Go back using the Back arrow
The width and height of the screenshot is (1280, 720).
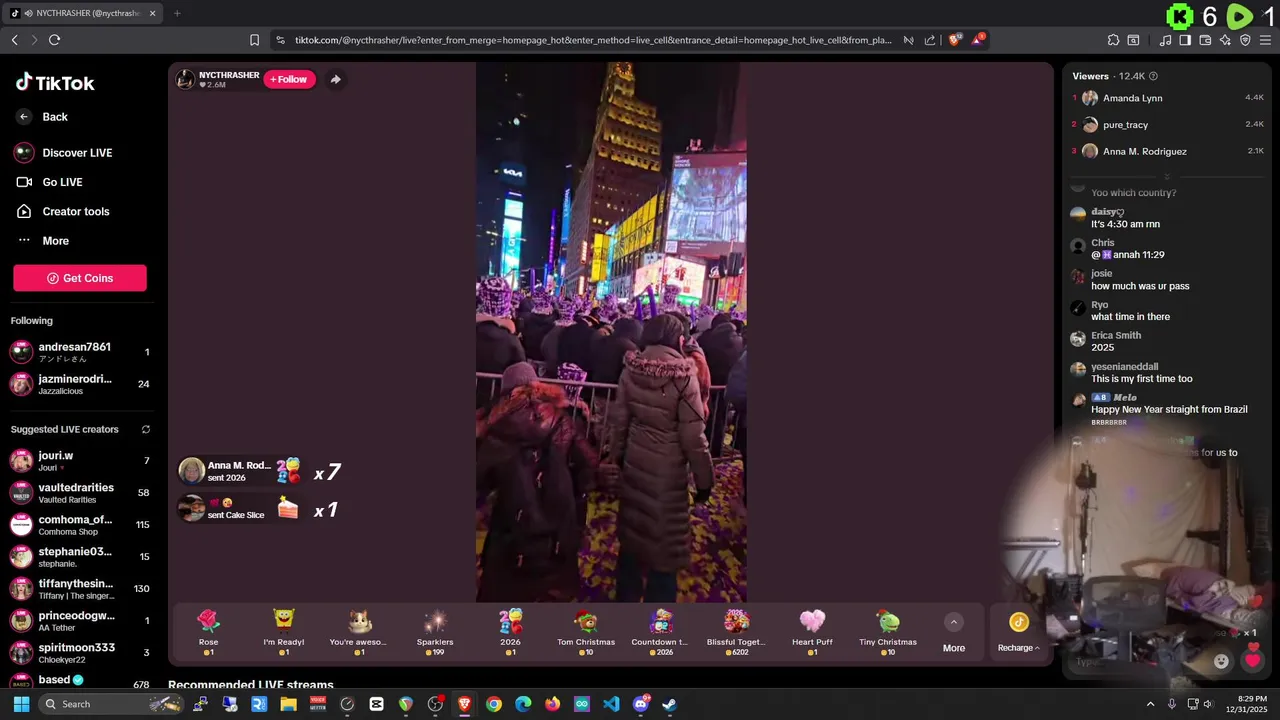[24, 117]
